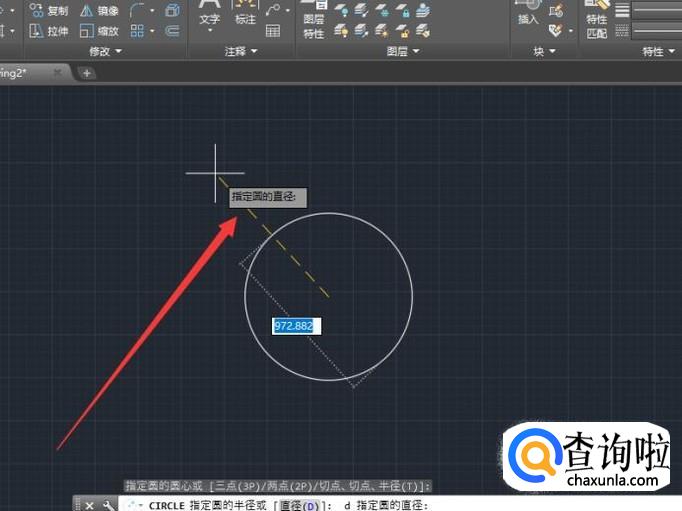
Task: Expand the Properties (特性) panel
Action: point(658,51)
